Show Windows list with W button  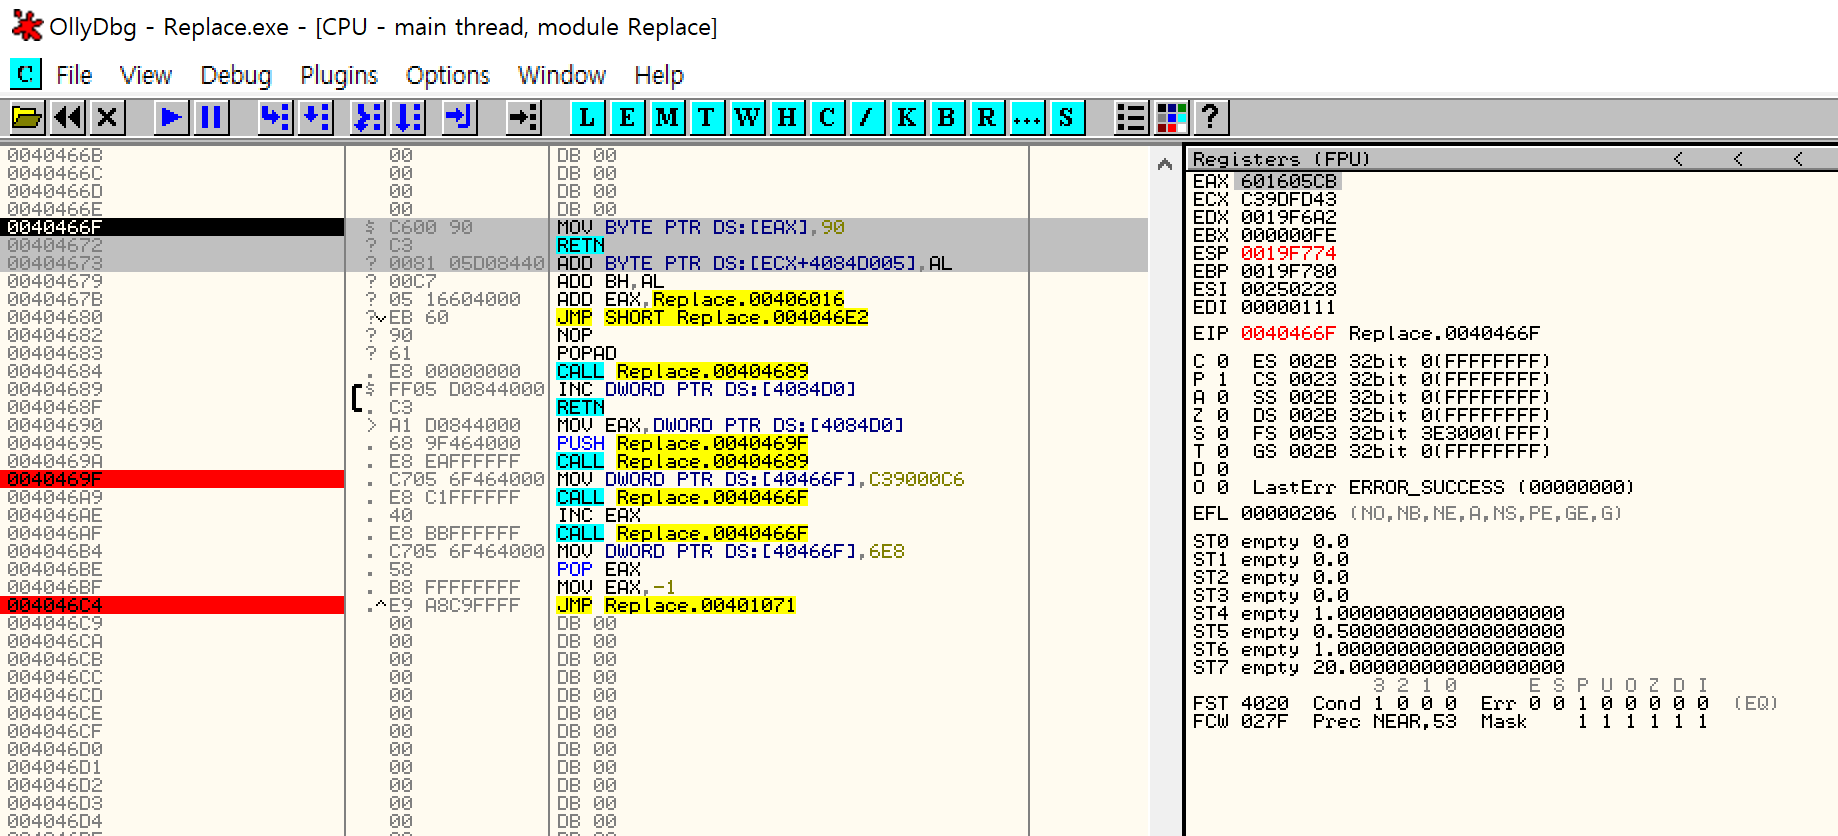pos(747,118)
